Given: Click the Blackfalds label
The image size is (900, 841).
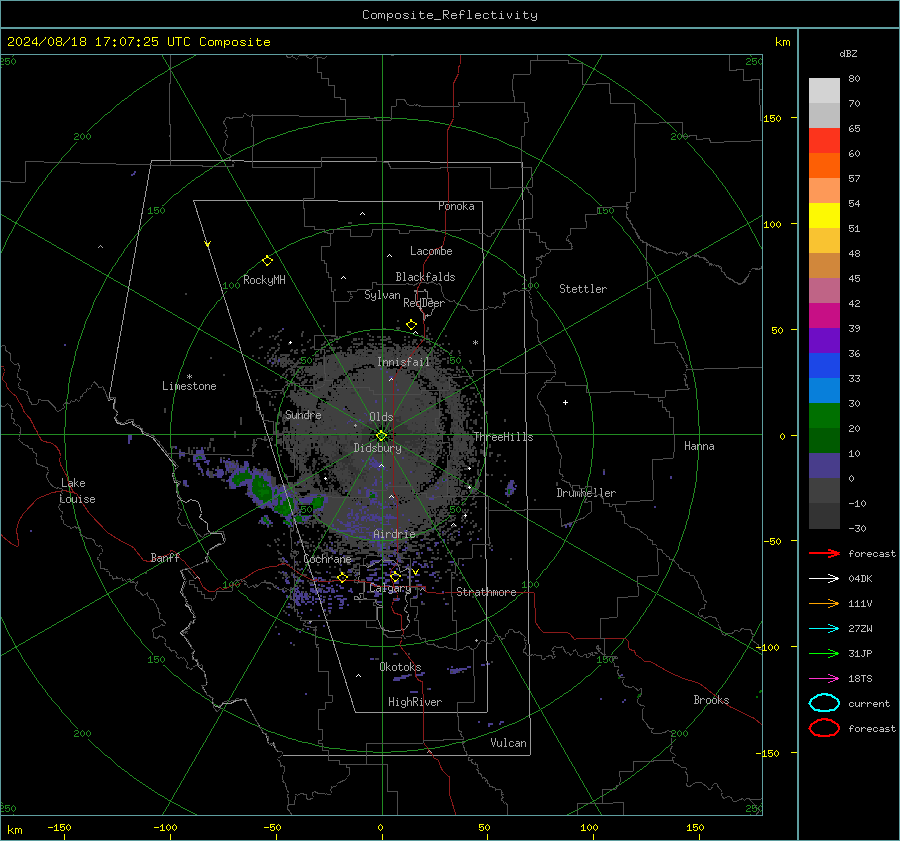Looking at the screenshot, I should 425,277.
